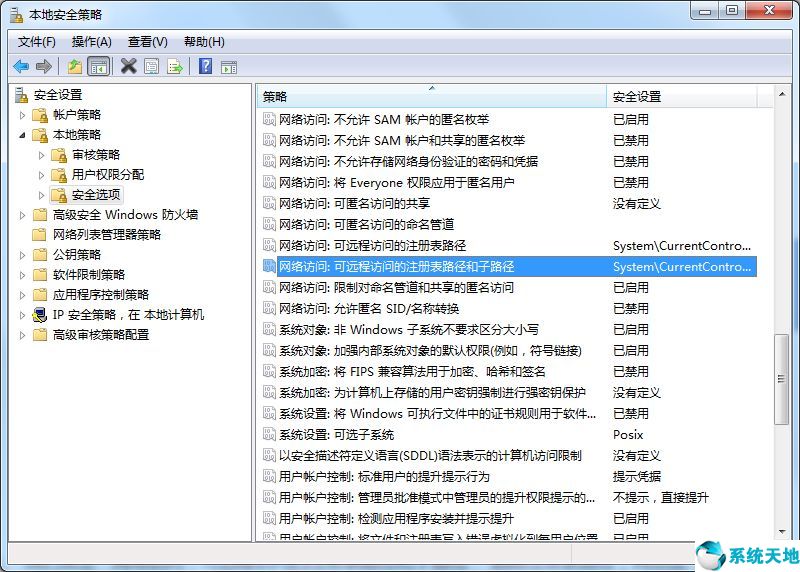
Task: Select IP 安全策略，在 本地计算机
Action: [128, 315]
